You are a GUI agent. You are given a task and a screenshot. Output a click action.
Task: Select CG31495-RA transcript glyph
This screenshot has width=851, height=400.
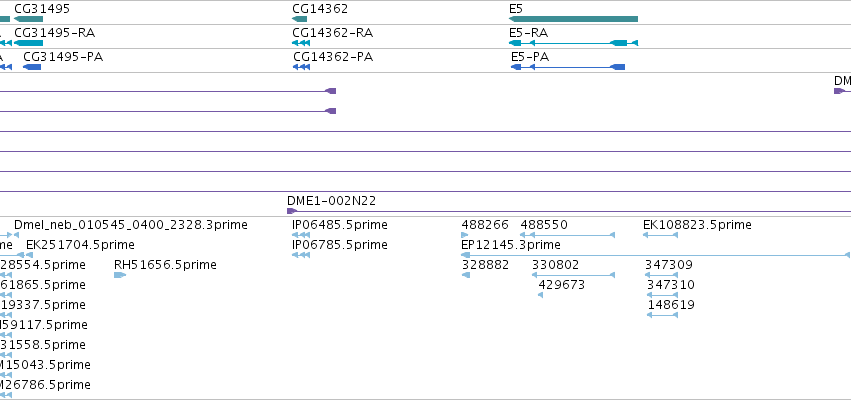point(28,43)
